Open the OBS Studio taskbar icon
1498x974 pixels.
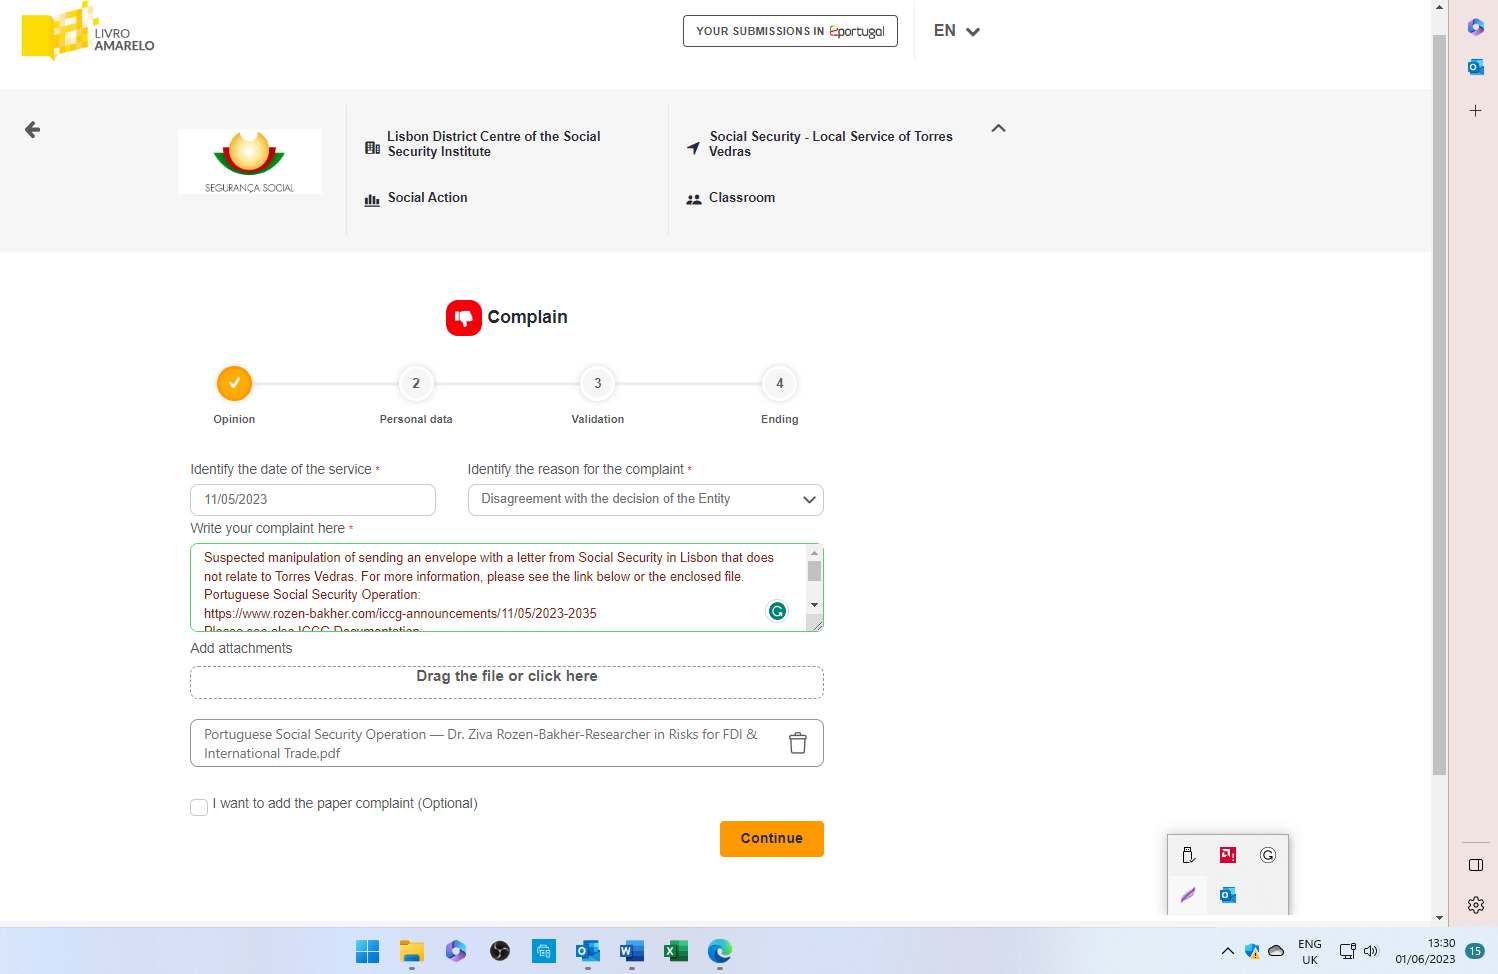click(x=499, y=951)
